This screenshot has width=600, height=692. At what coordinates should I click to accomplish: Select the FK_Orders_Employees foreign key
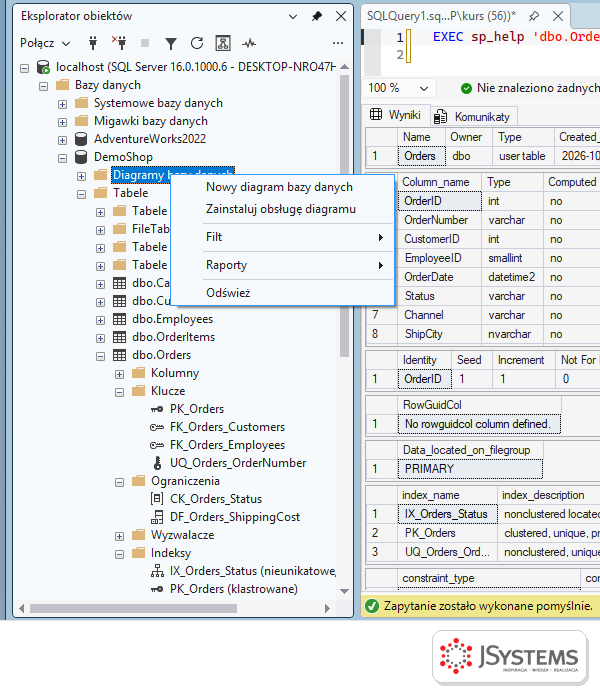(227, 445)
